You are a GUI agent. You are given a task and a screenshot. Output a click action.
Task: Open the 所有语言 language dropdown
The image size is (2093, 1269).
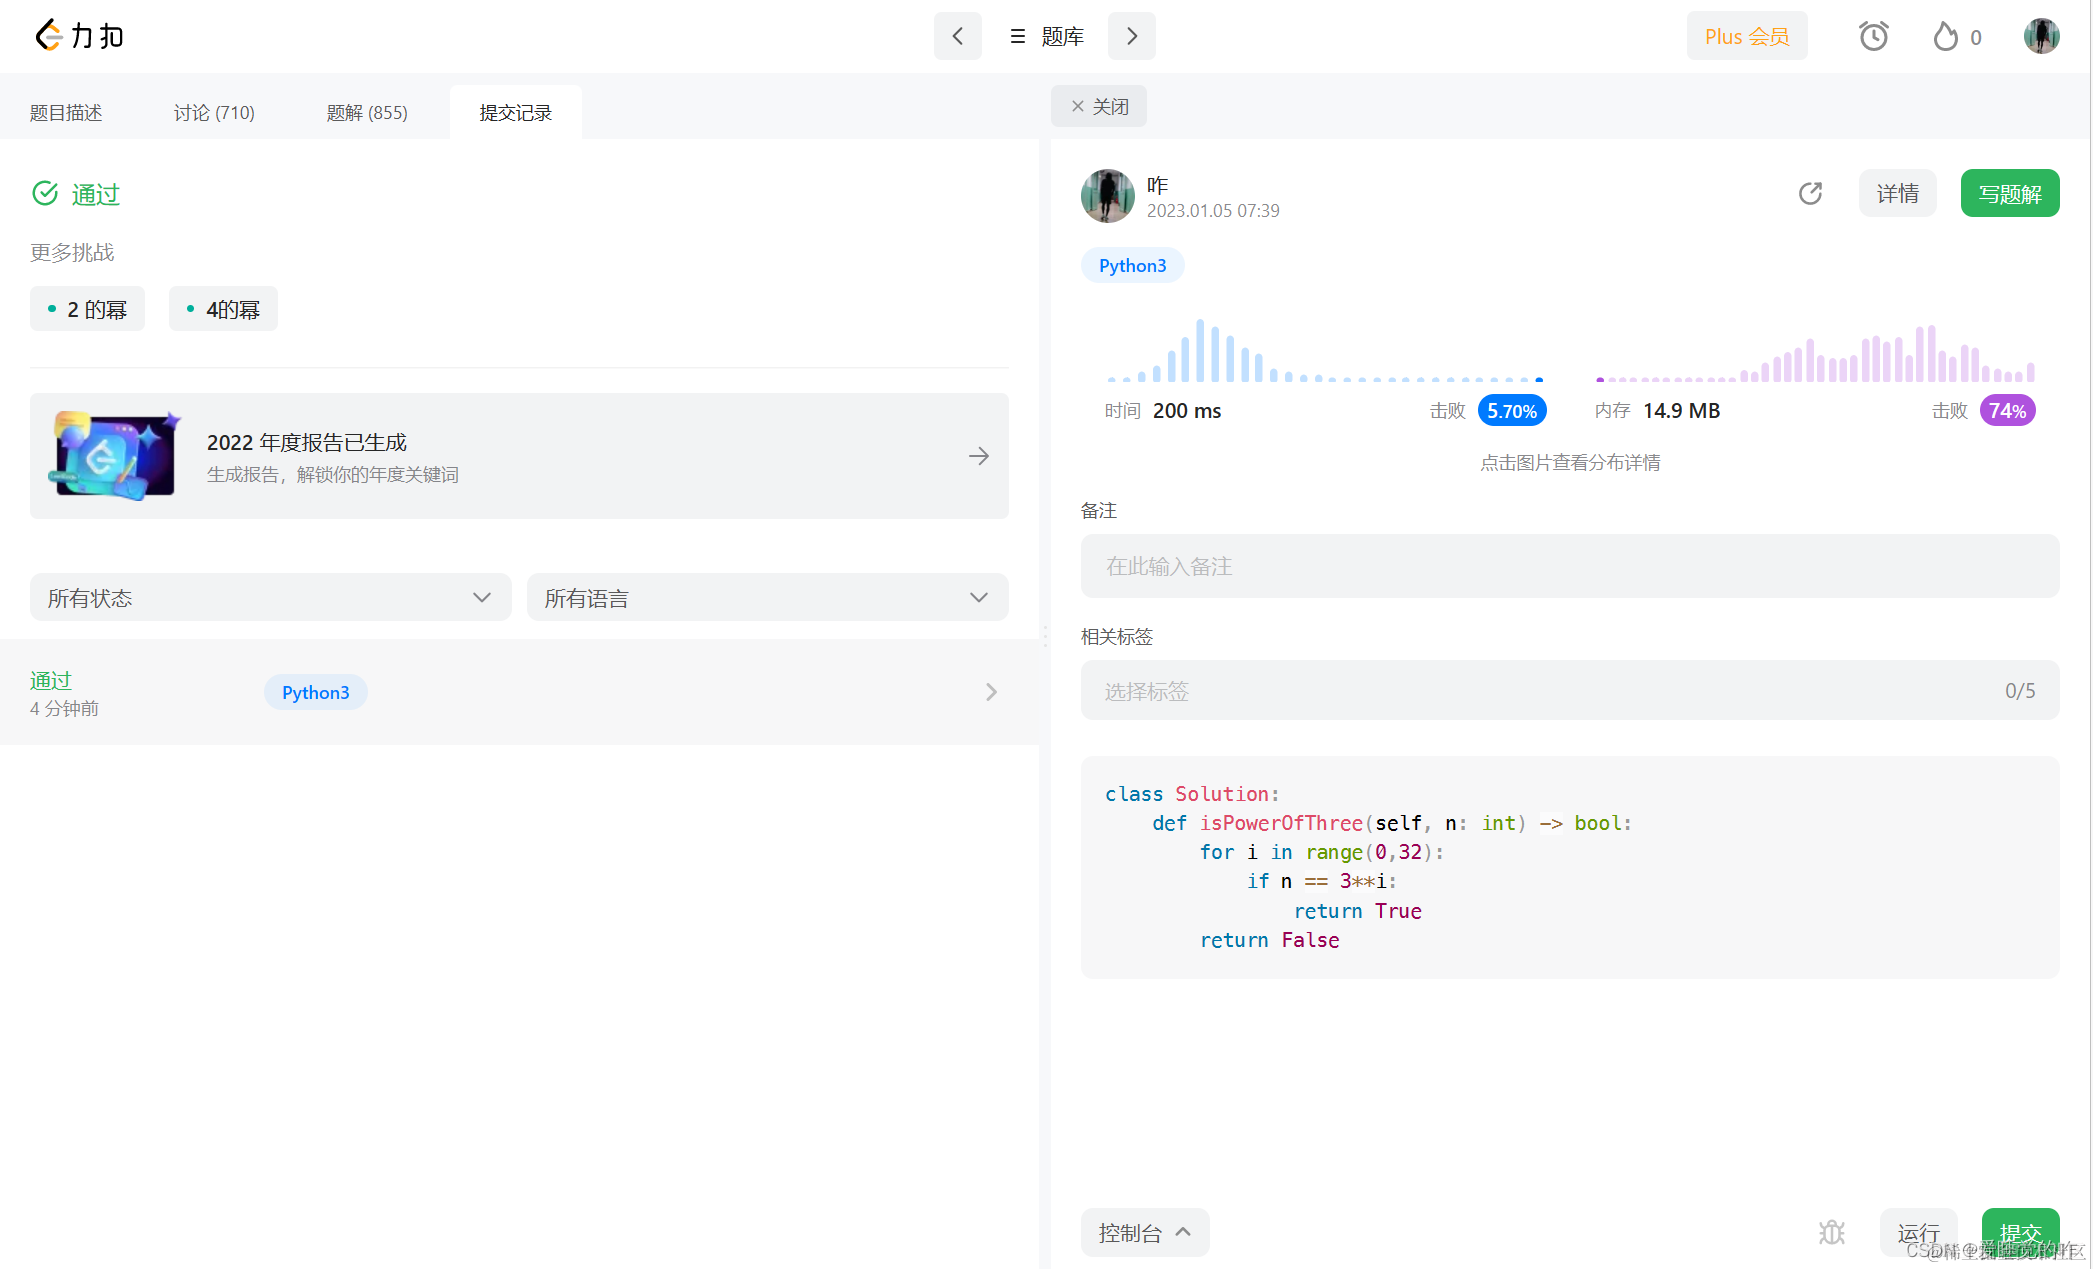[x=767, y=598]
